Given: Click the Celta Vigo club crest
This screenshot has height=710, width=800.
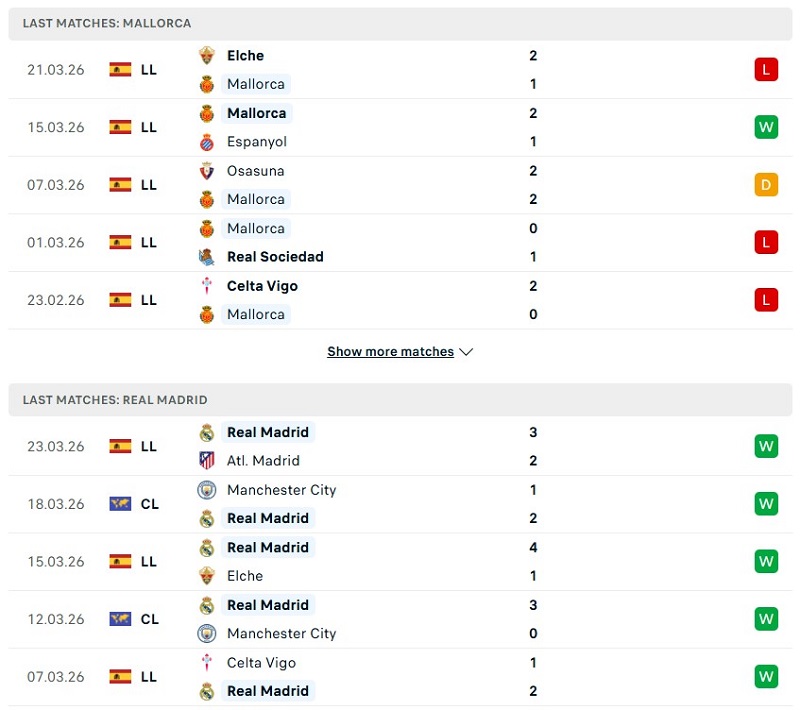Looking at the screenshot, I should click(x=207, y=286).
